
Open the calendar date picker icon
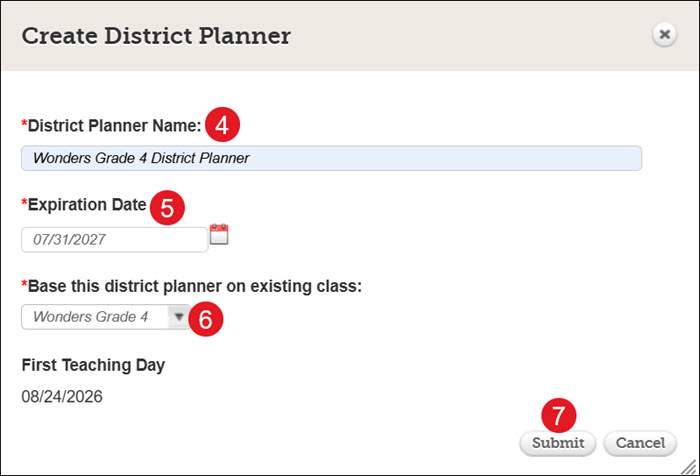pyautogui.click(x=219, y=234)
